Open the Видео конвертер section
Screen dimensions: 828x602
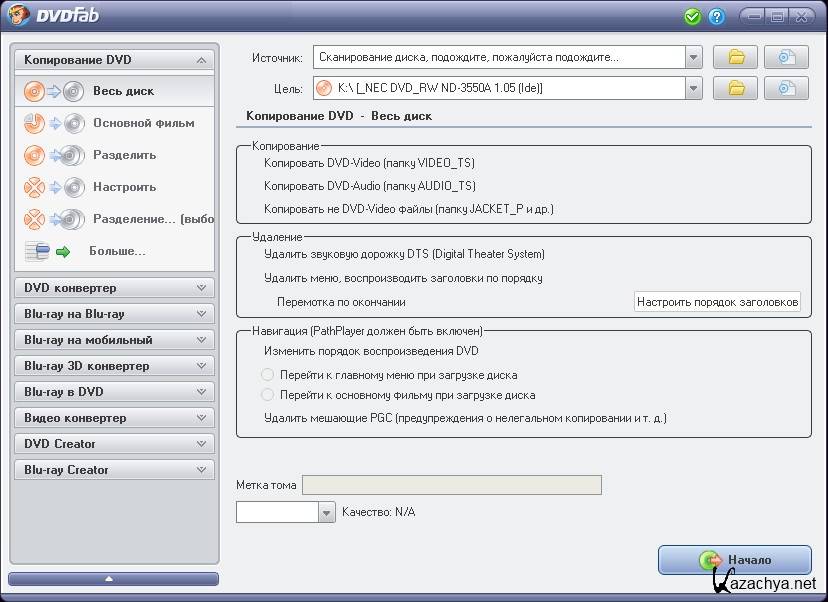pyautogui.click(x=114, y=418)
